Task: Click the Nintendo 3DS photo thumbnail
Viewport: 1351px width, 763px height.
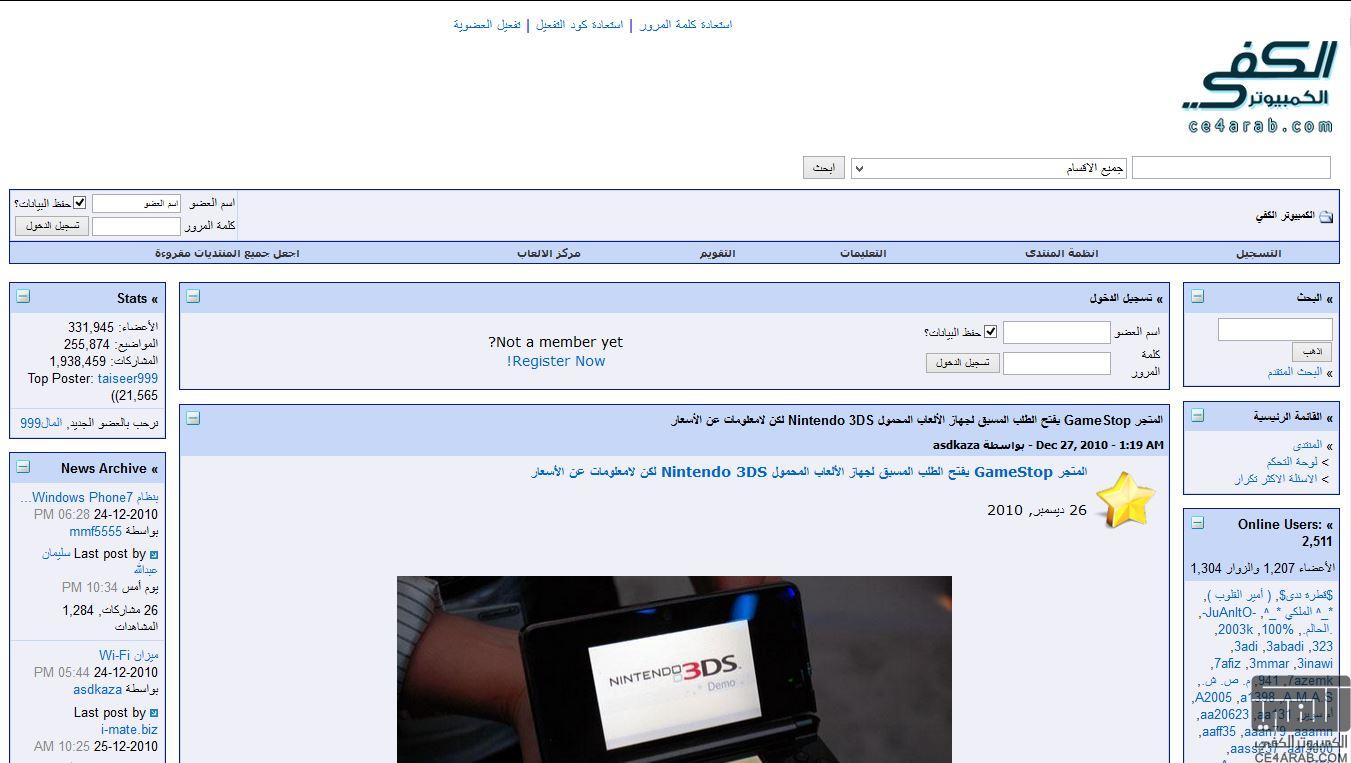Action: tap(674, 669)
